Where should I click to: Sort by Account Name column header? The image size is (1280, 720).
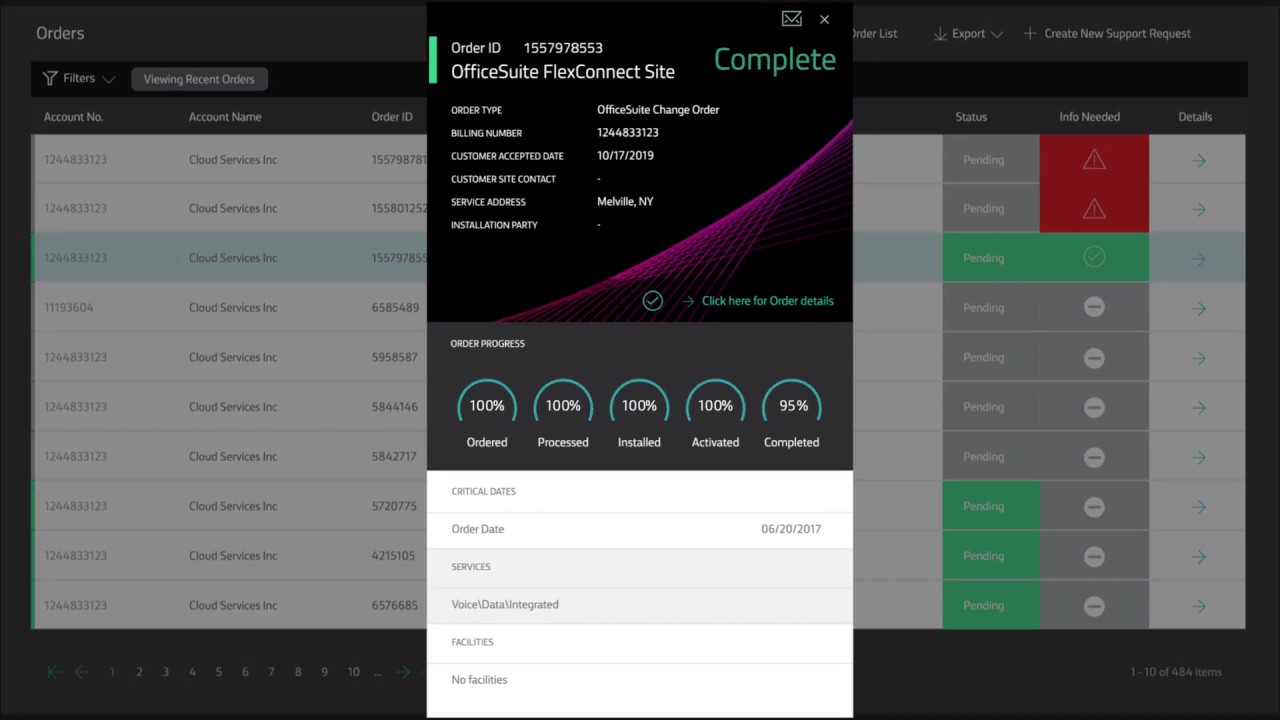(225, 117)
